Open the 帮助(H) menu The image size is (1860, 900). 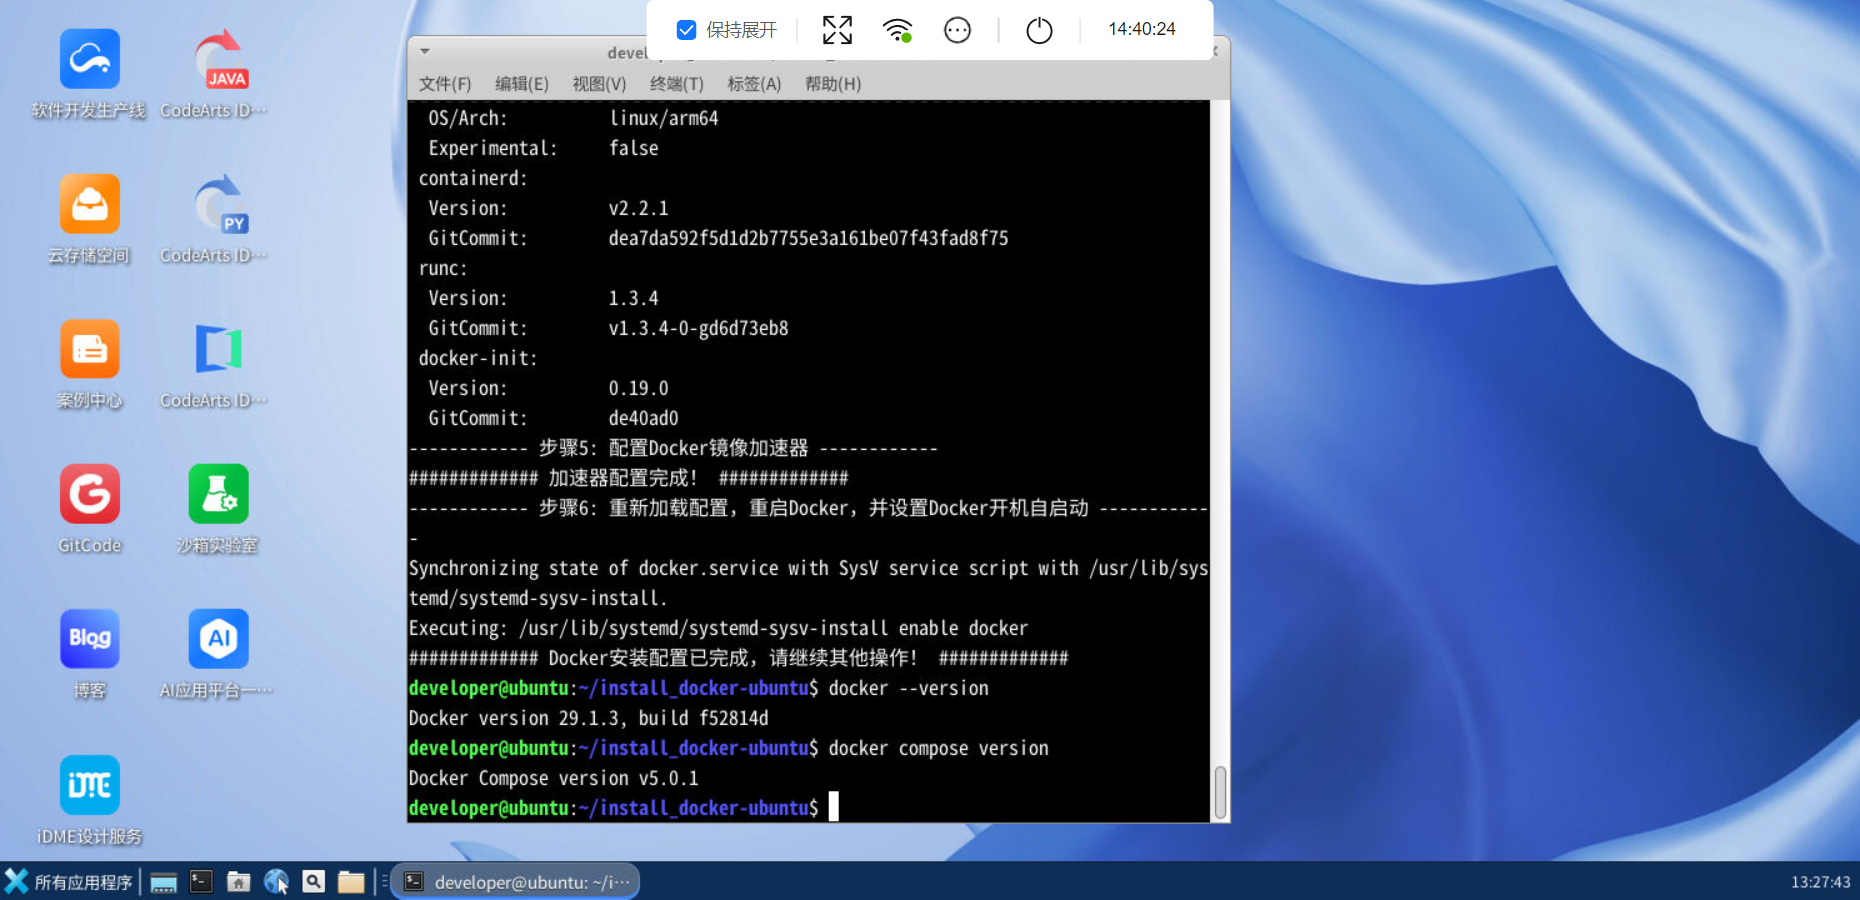tap(833, 84)
